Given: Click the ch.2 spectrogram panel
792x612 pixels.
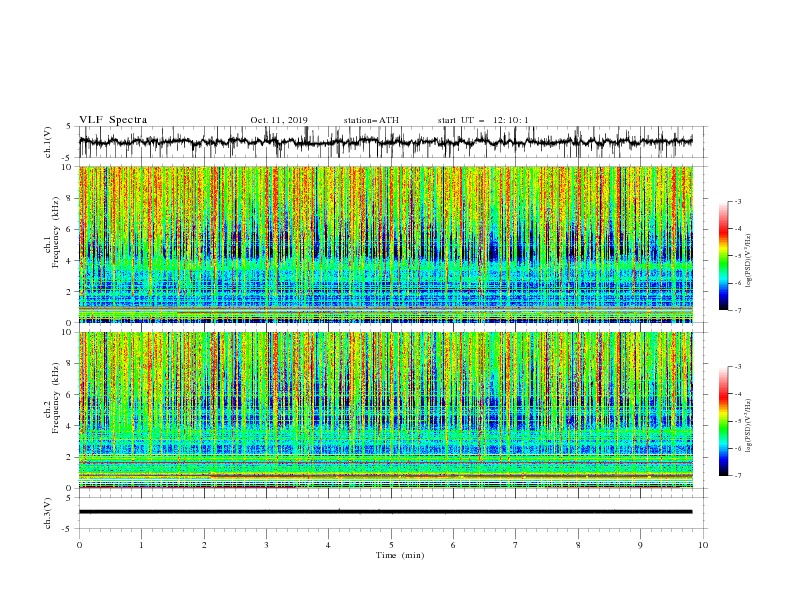Looking at the screenshot, I should point(385,410).
